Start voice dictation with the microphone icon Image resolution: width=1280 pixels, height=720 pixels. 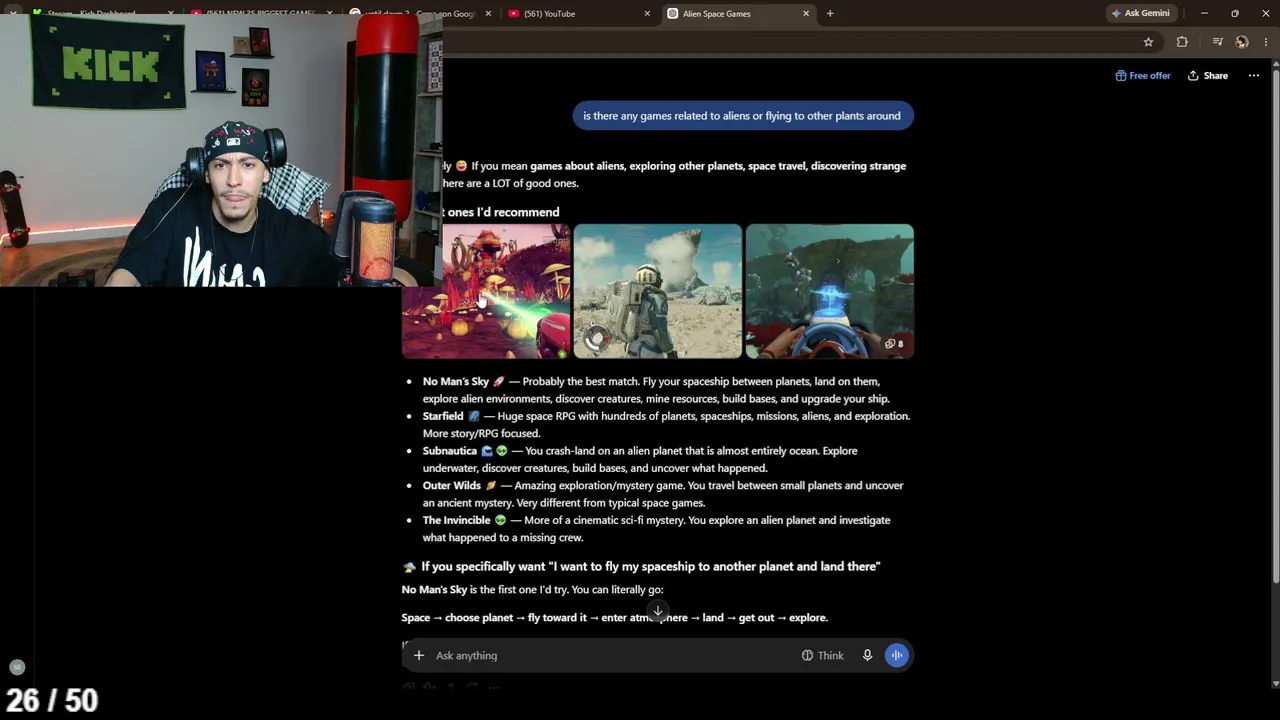867,655
